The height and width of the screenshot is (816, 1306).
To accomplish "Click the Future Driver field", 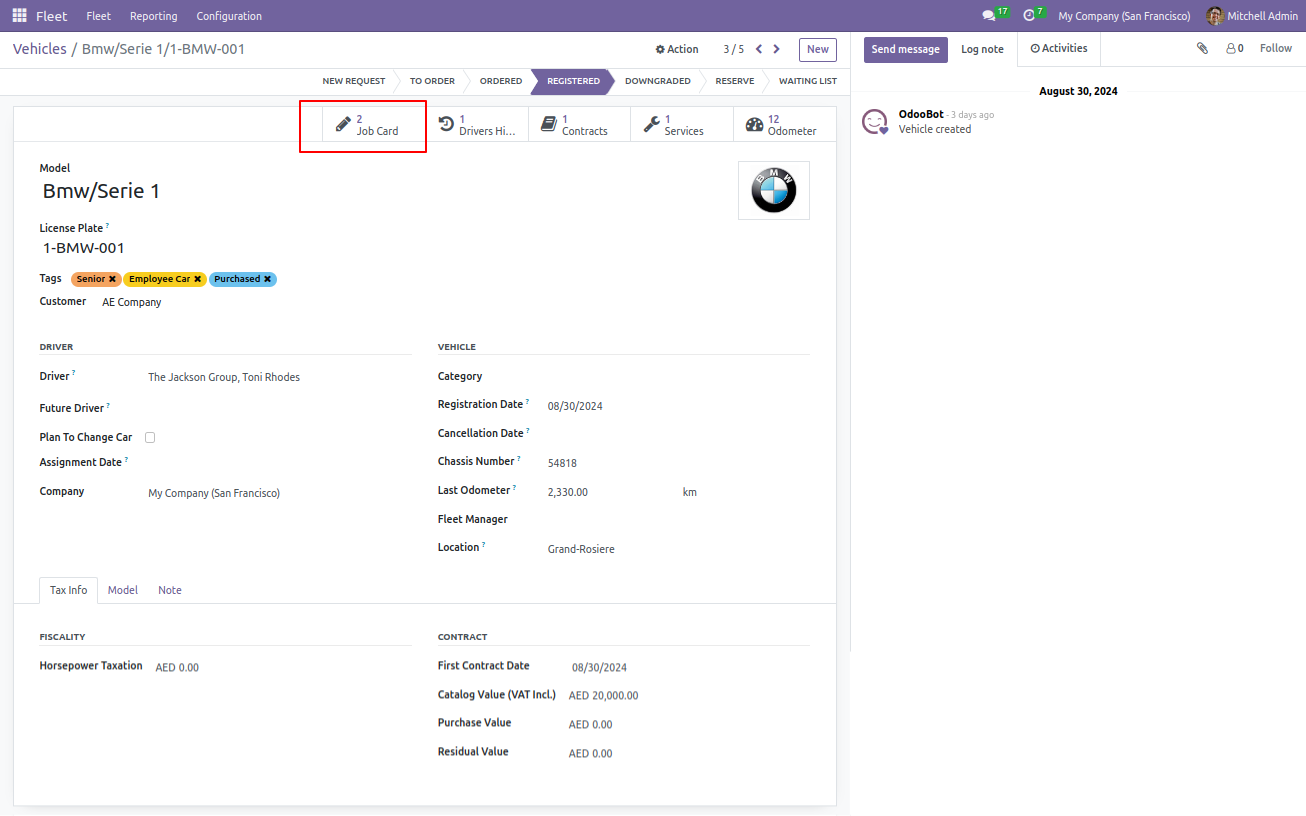I will [280, 408].
